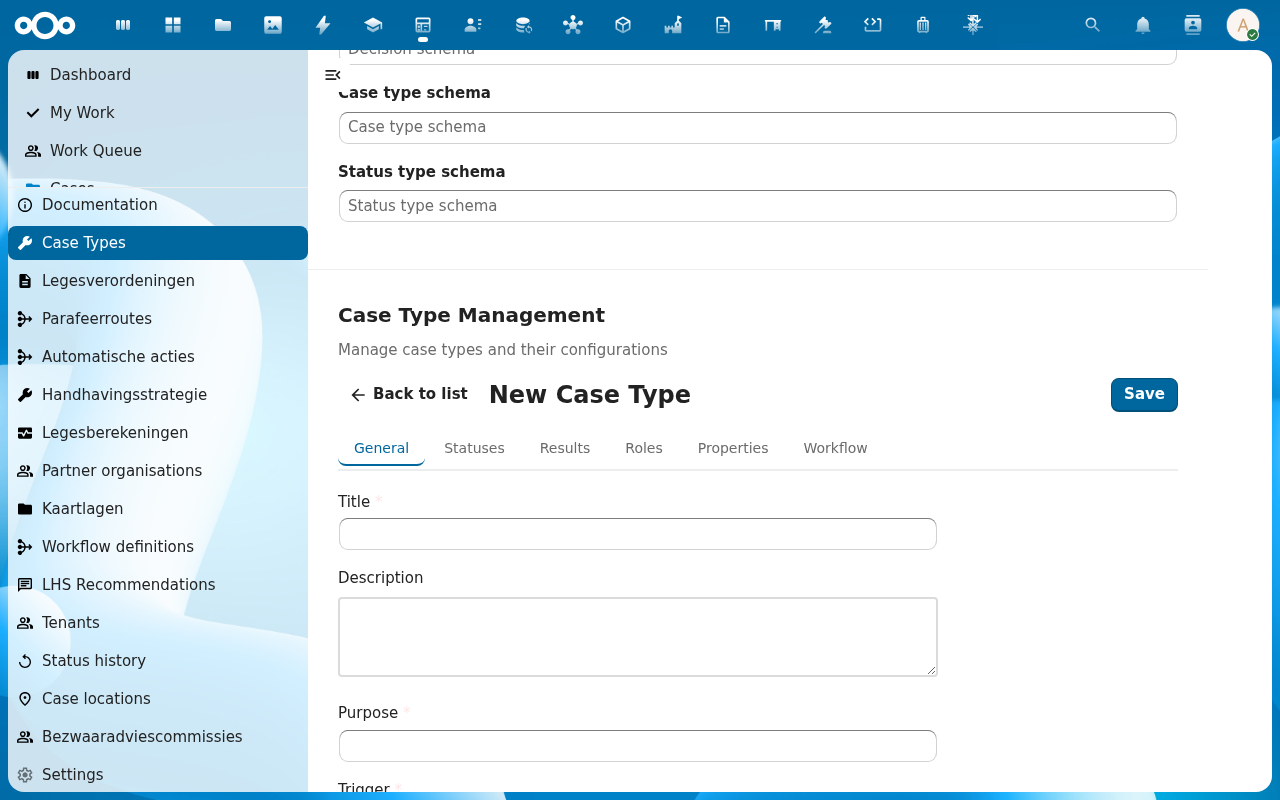Open the notifications bell
1280x800 pixels.
point(1143,25)
